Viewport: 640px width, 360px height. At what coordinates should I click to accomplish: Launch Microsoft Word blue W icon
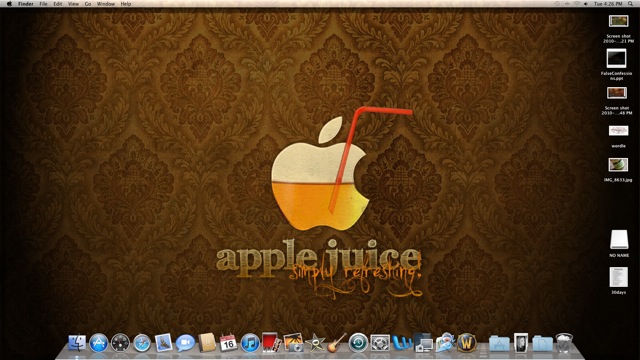coord(402,343)
